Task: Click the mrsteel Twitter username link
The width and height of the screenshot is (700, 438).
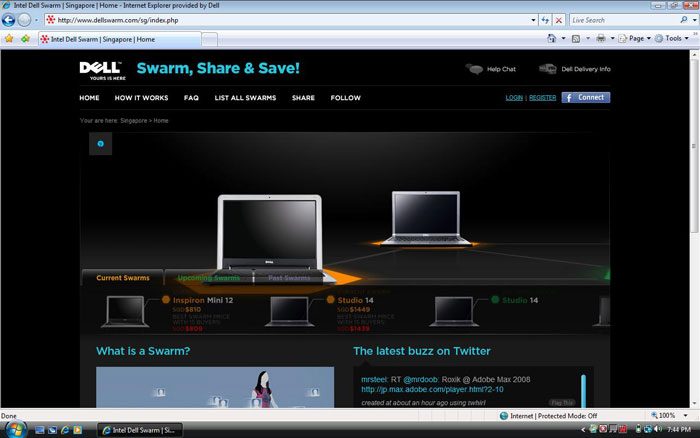Action: 374,380
